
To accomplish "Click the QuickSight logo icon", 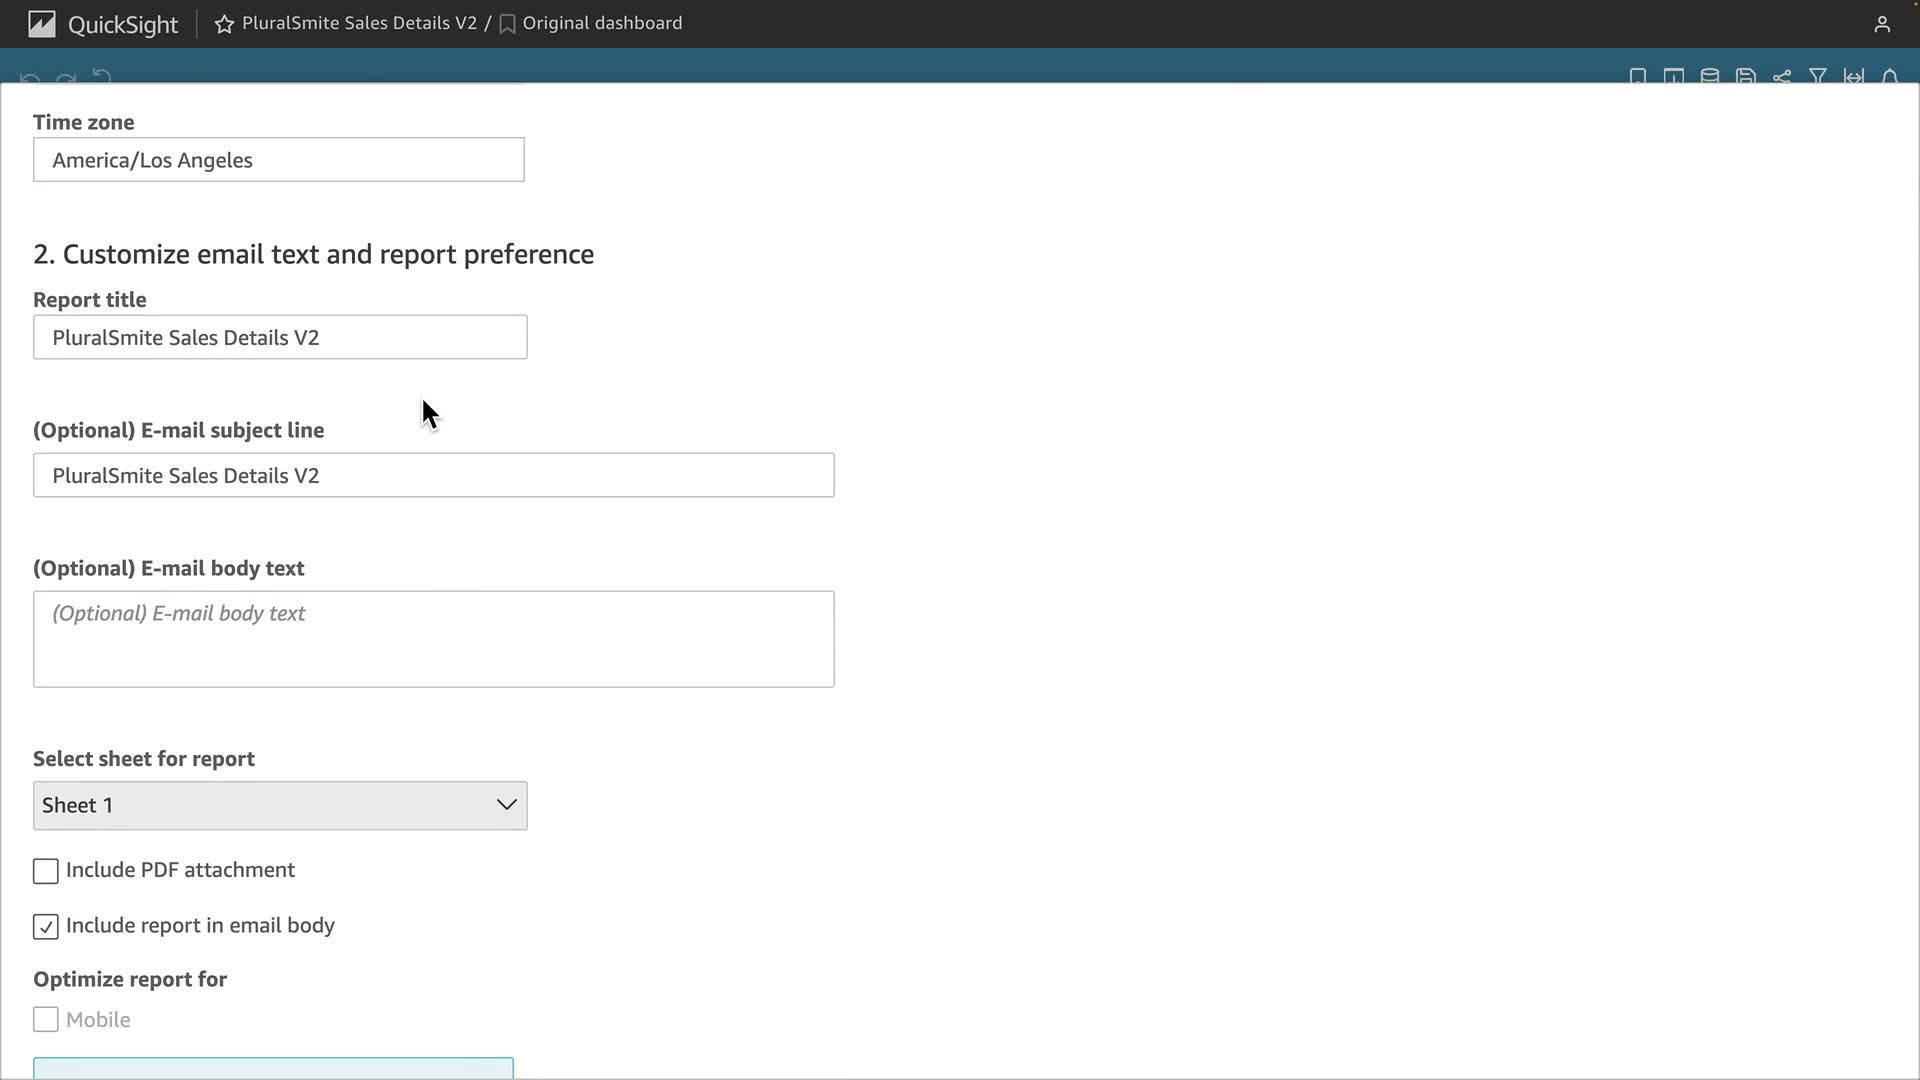I will (41, 24).
